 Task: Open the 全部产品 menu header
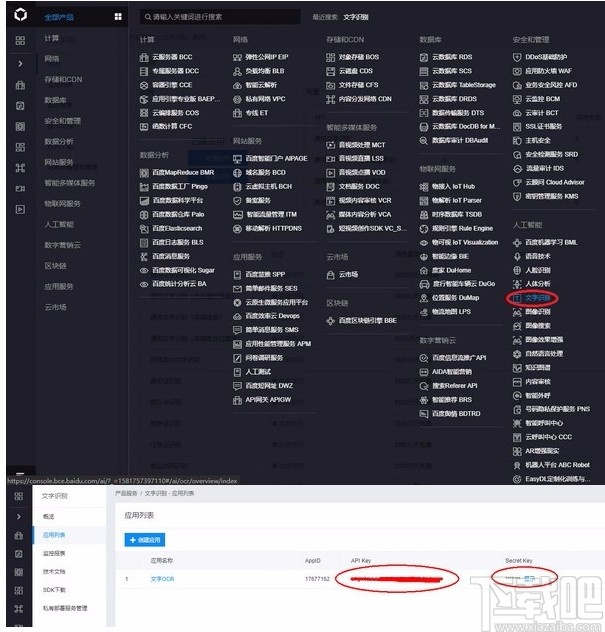[59, 17]
